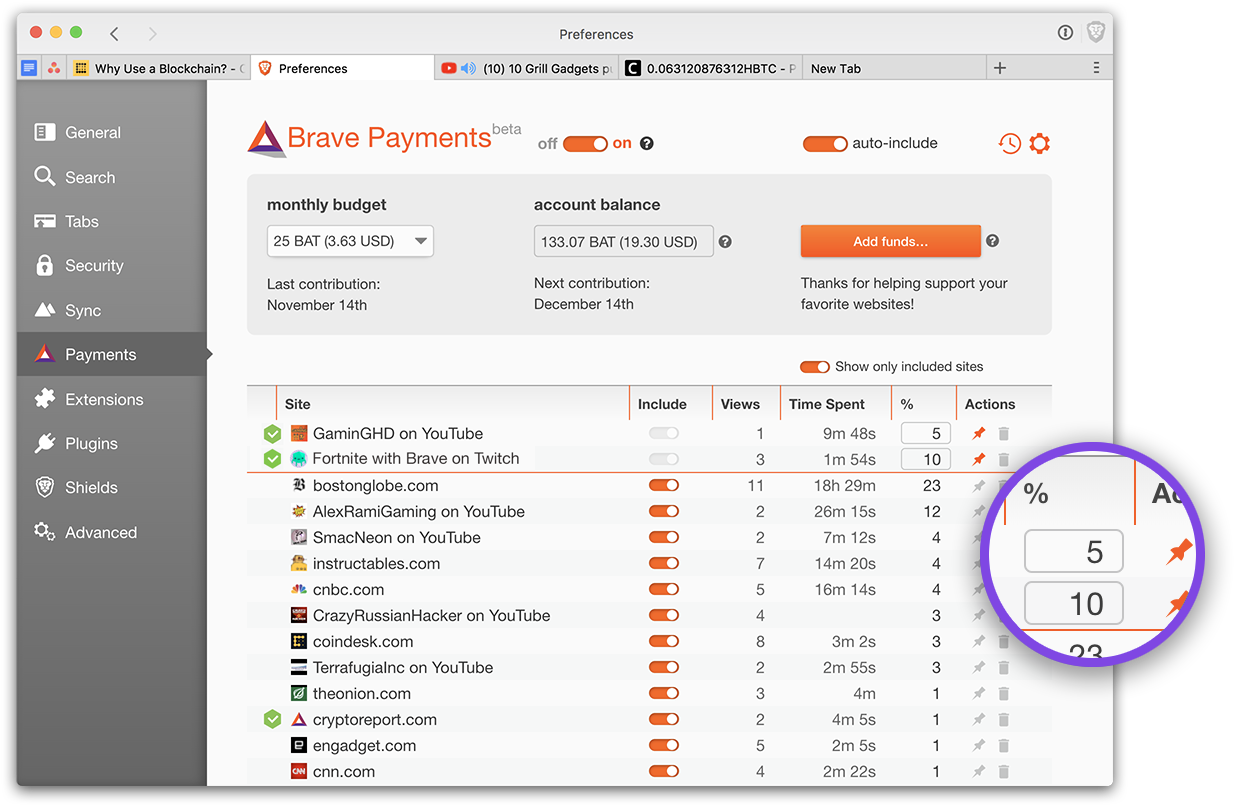Delete GaminGHD on YouTube row
Image resolution: width=1234 pixels, height=805 pixels.
[1004, 433]
